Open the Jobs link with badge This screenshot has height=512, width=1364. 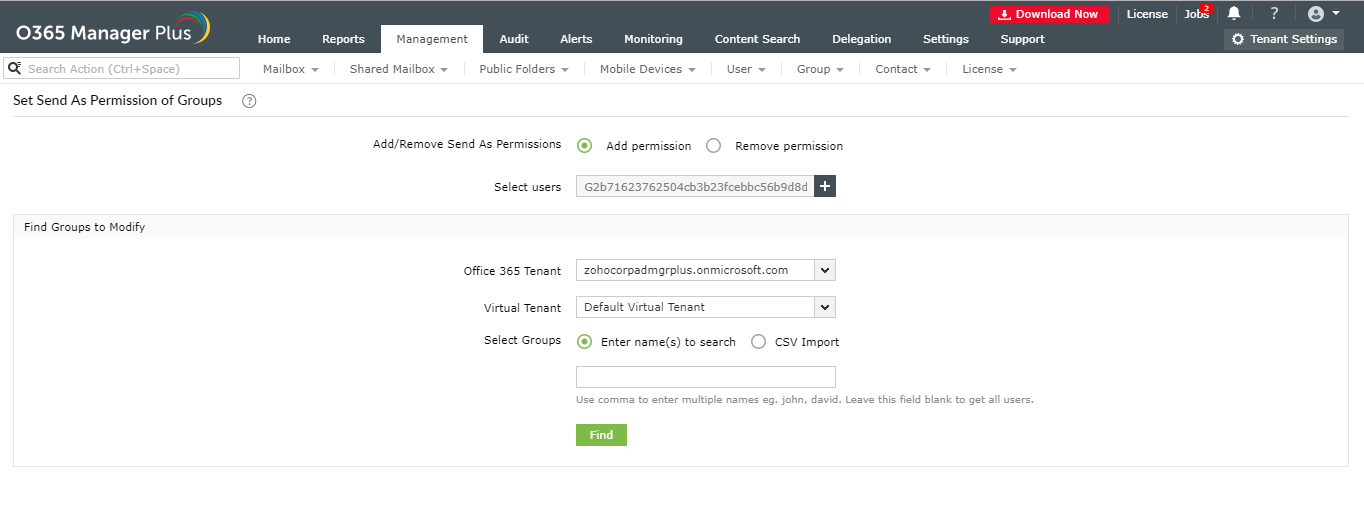[x=1197, y=14]
